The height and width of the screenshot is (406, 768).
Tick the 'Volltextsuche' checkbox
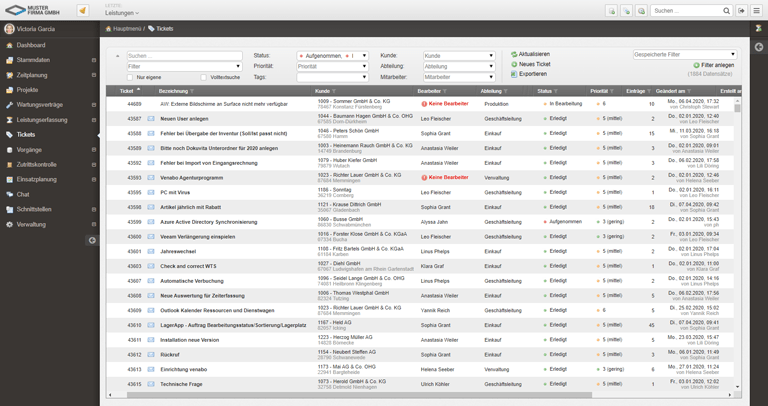coord(203,77)
